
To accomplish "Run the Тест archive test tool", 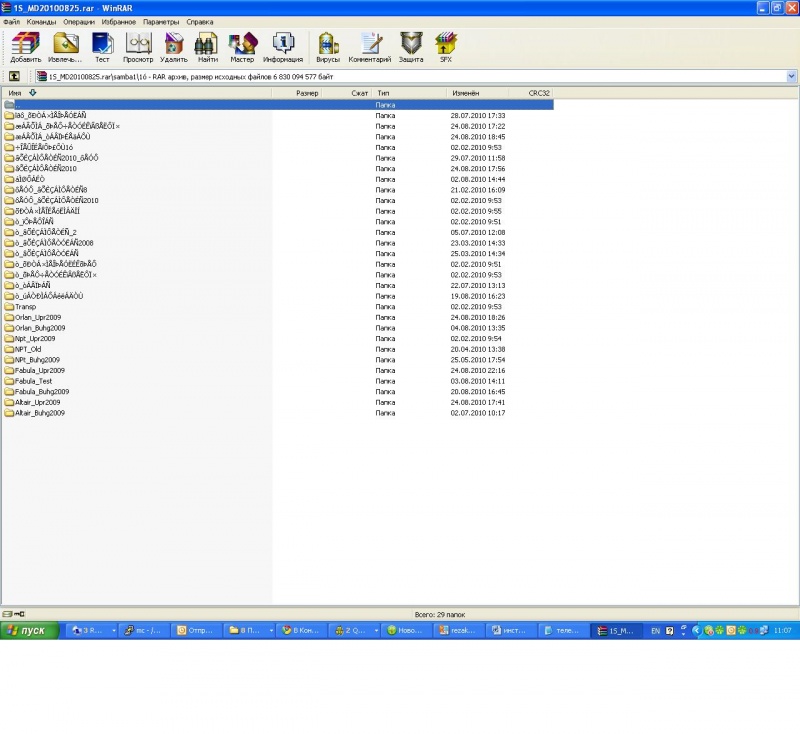I will 102,46.
